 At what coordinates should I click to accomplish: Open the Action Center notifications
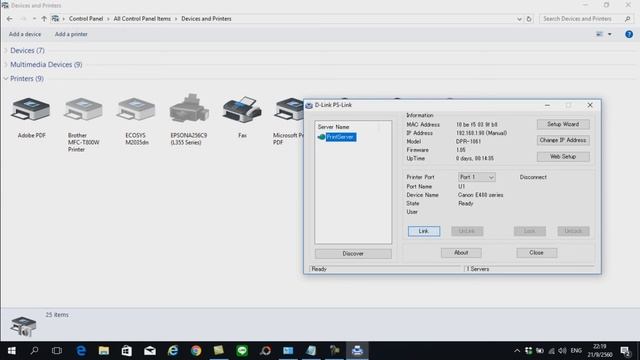tap(625, 351)
